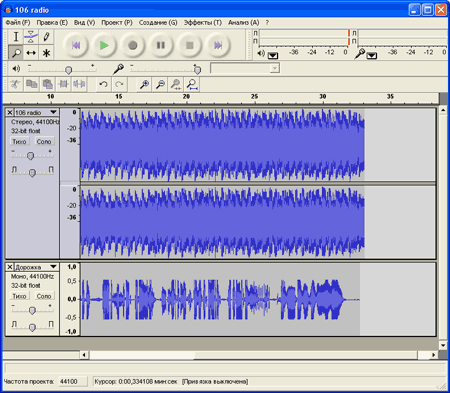450x393 pixels.
Task: Click the project rate field 44100
Action: (x=73, y=381)
